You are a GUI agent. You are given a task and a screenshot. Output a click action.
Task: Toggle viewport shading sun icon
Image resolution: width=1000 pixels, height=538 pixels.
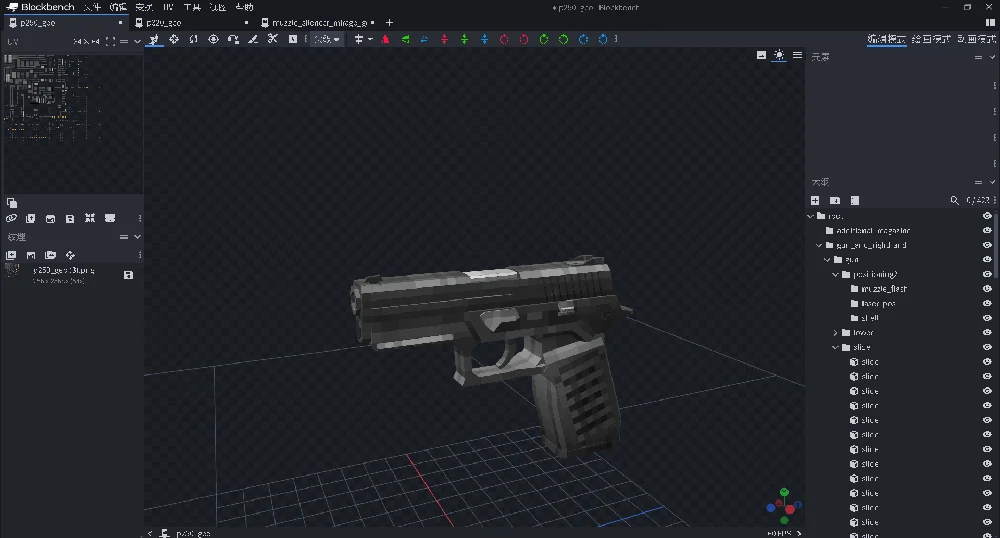[779, 55]
